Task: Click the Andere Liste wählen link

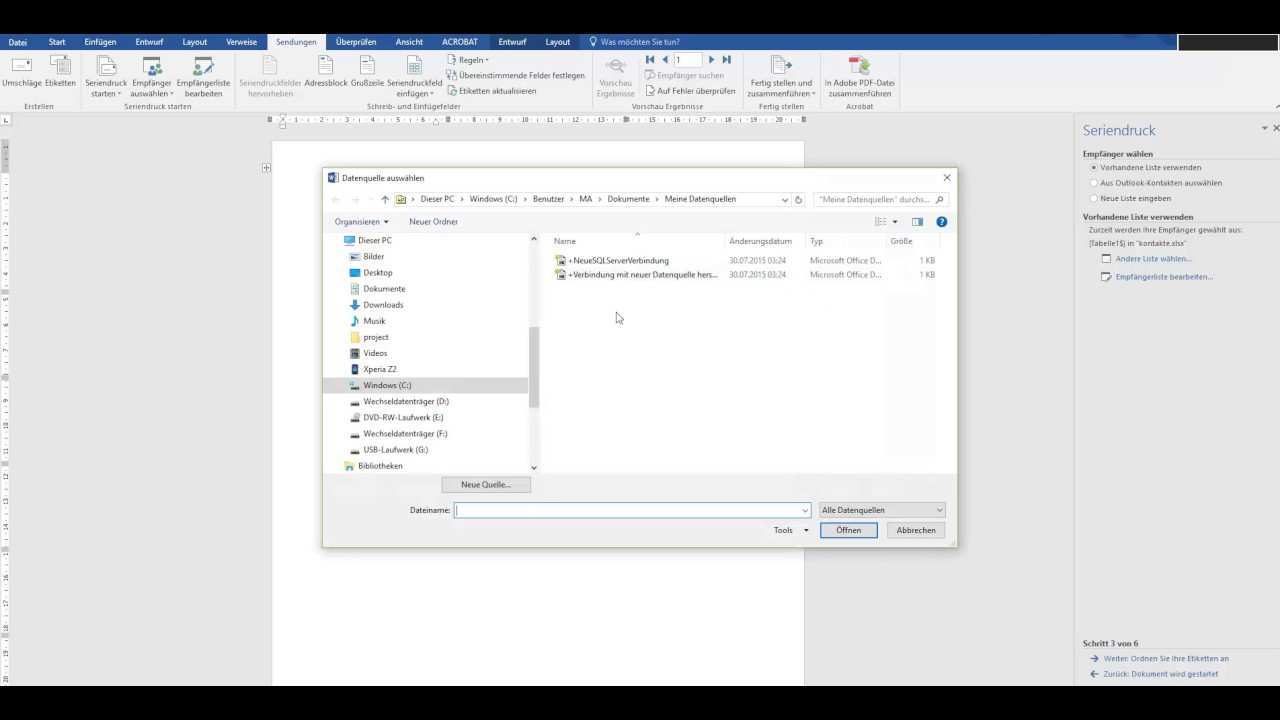Action: pos(1153,259)
